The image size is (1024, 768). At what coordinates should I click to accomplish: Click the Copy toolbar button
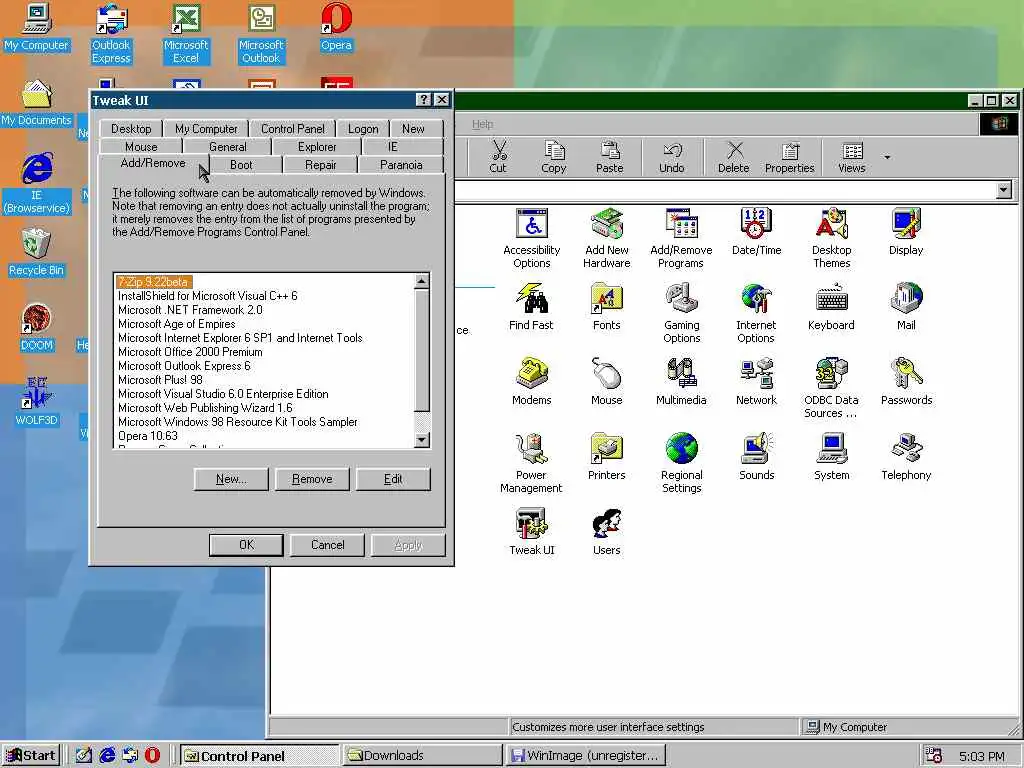(554, 157)
